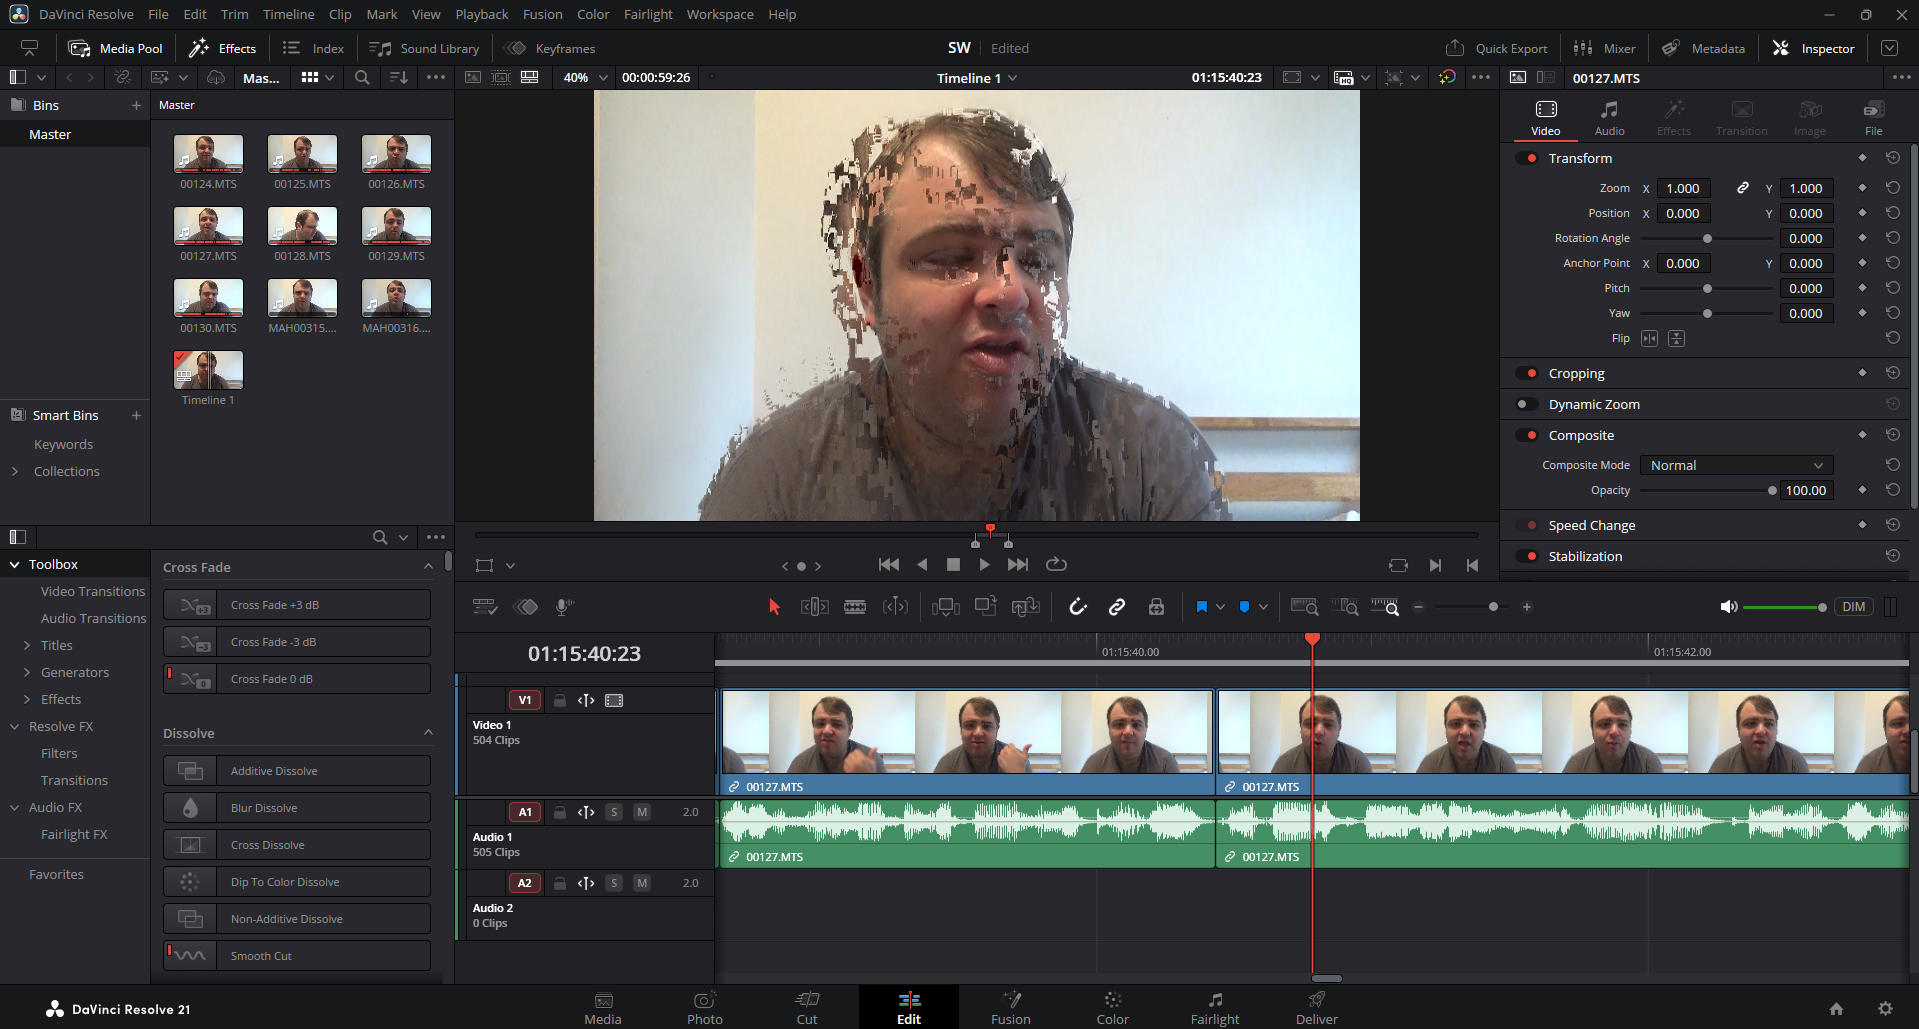Viewport: 1919px width, 1029px height.
Task: Play the timeline forward
Action: click(x=985, y=565)
